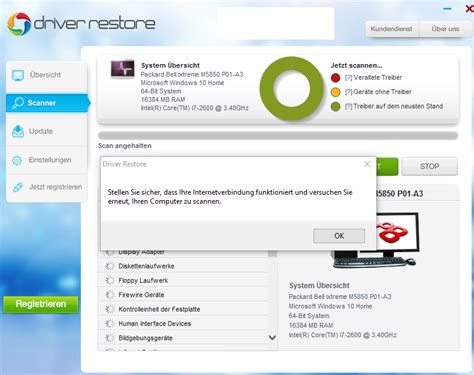The image size is (474, 375).
Task: Select the Scanner magnifier icon
Action: 18,103
